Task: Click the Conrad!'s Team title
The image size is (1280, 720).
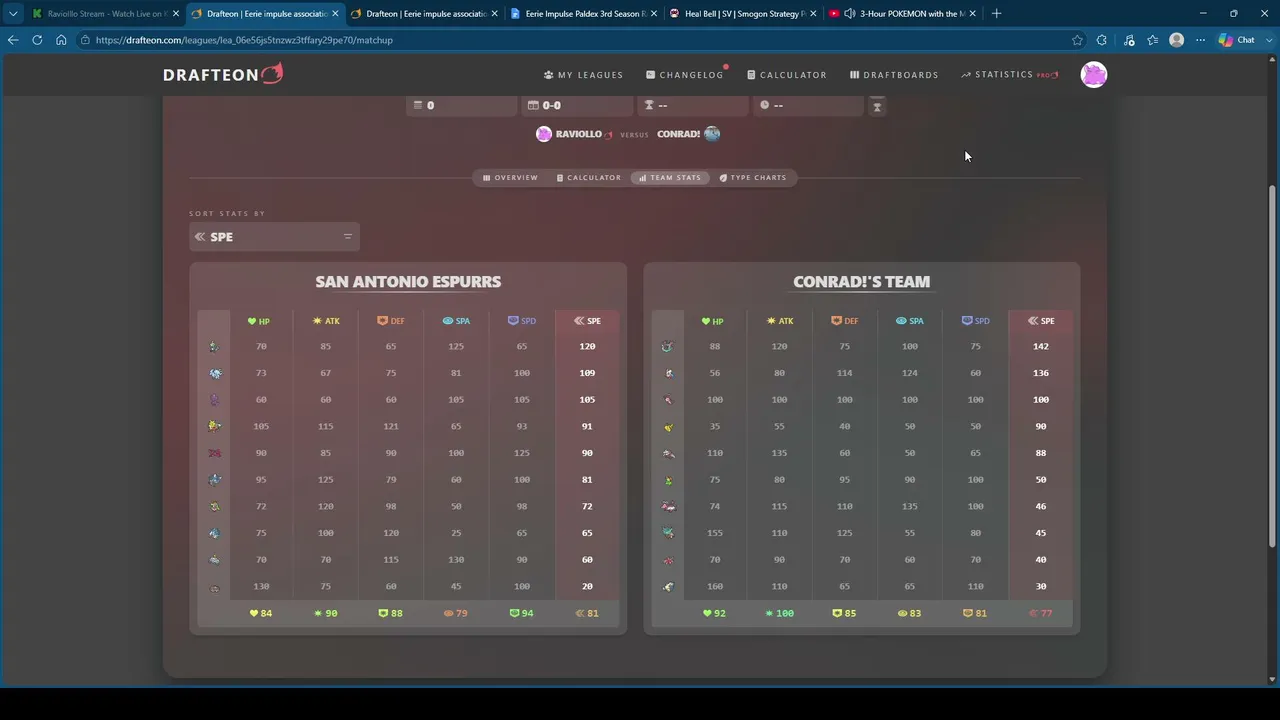Action: pyautogui.click(x=861, y=282)
